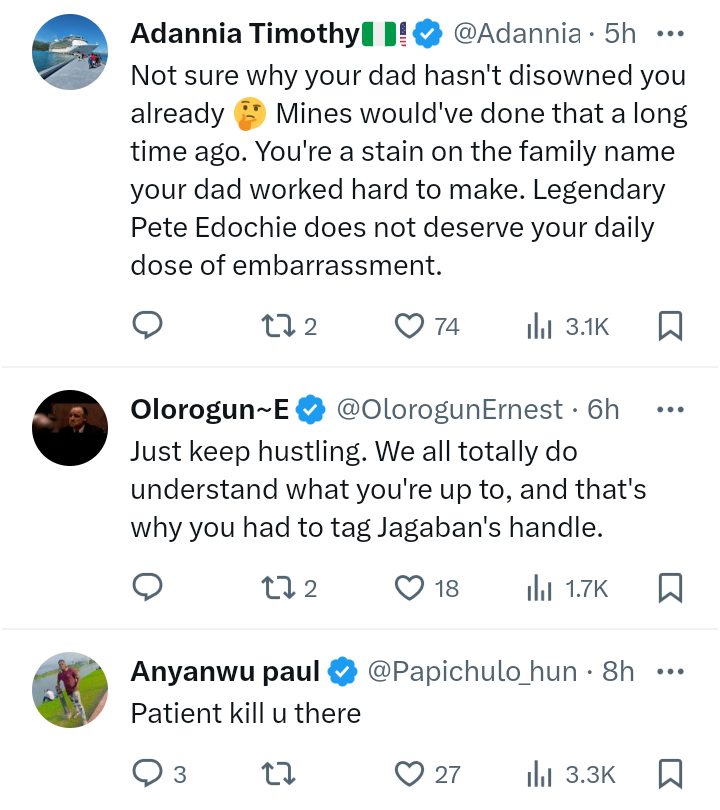Retweet Adannia Timothy's post

point(275,325)
